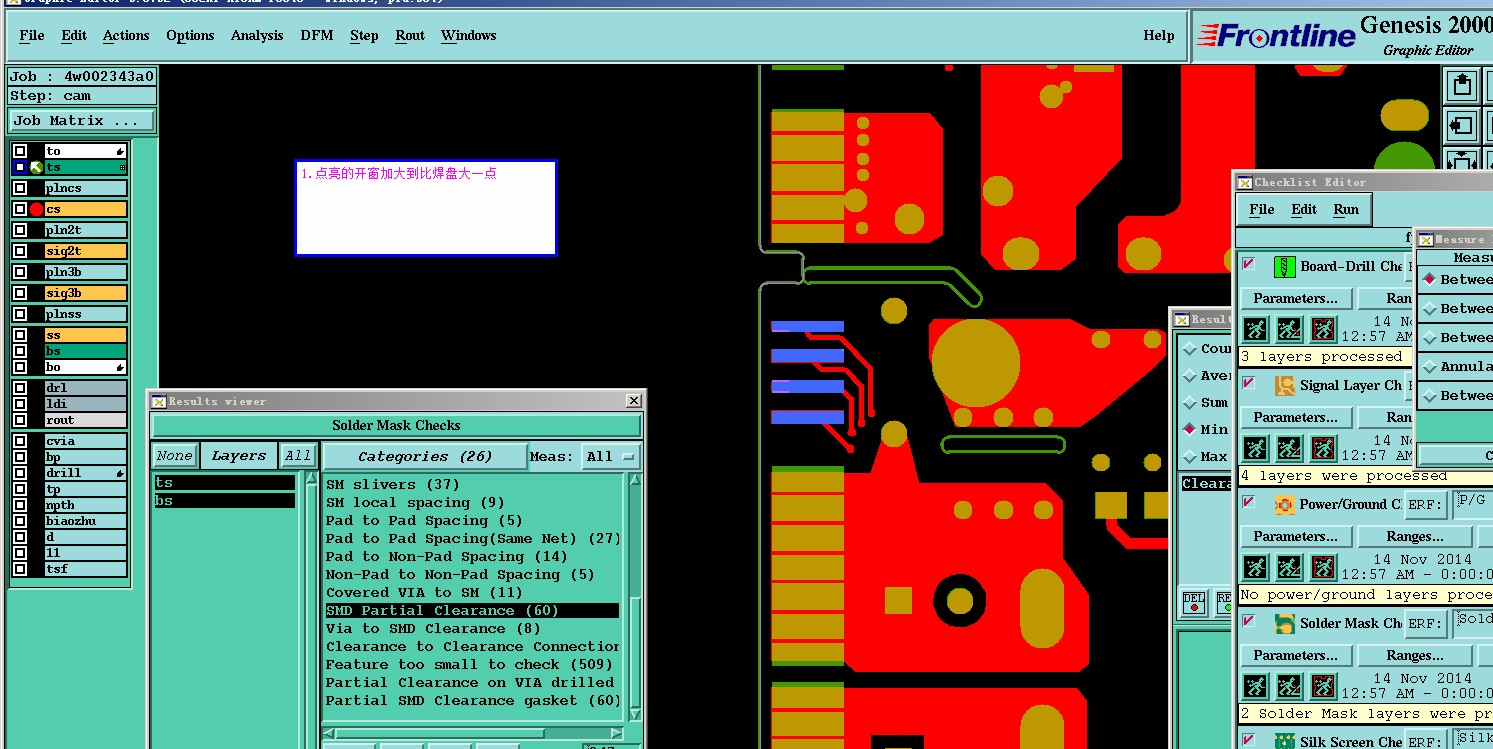Viewport: 1493px width, 749px height.
Task: Open the File menu in Graphic Editor
Action: [32, 36]
